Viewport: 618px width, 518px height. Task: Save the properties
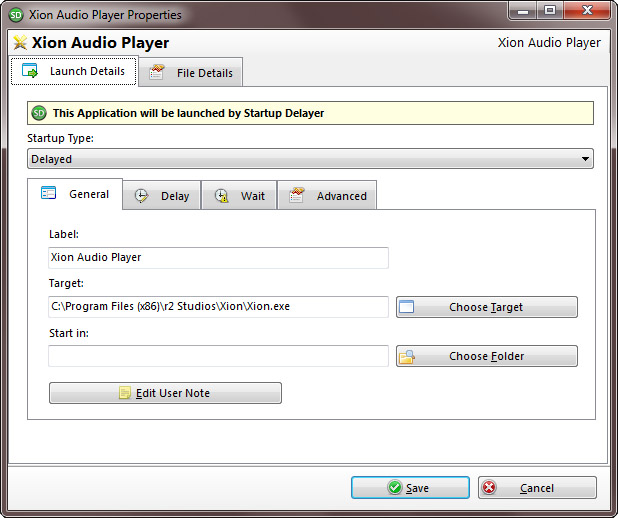click(410, 488)
